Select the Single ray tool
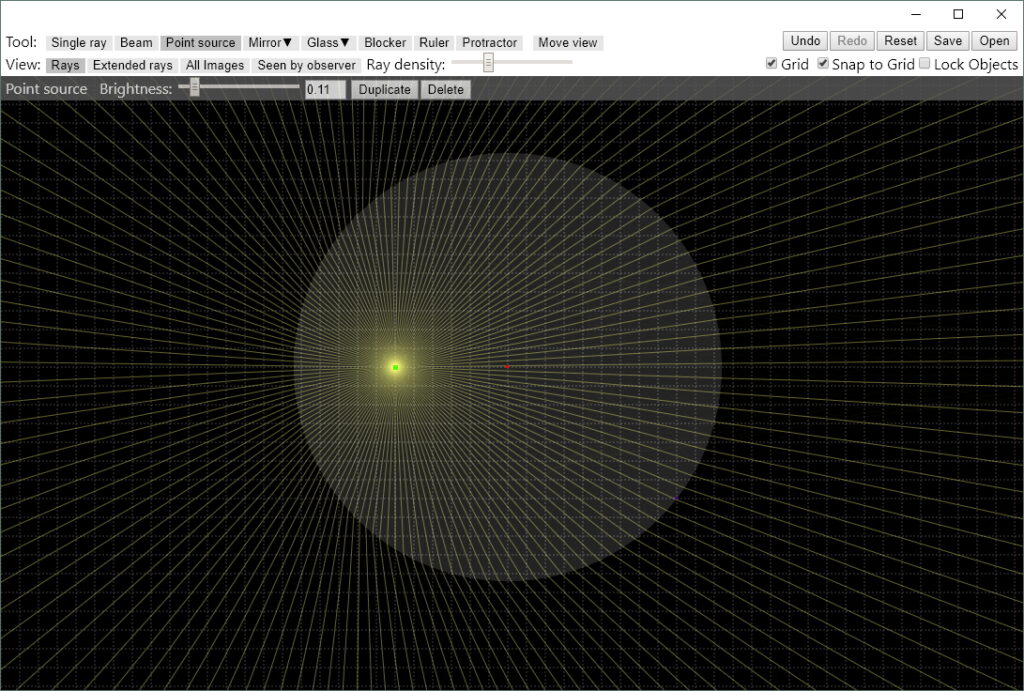Image resolution: width=1024 pixels, height=691 pixels. pos(78,43)
